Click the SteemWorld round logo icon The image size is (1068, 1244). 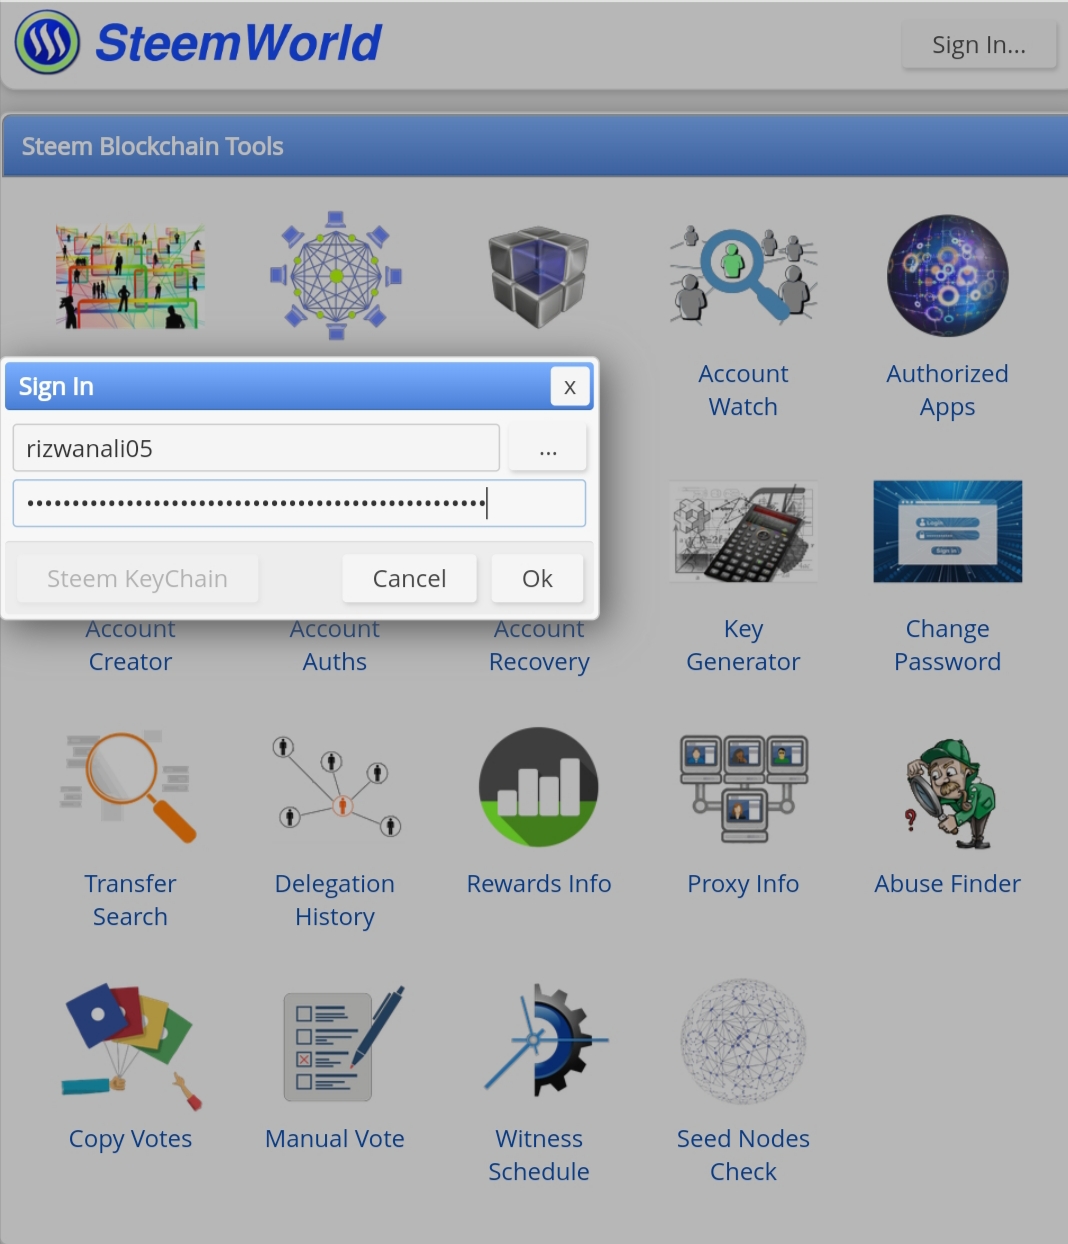[47, 42]
